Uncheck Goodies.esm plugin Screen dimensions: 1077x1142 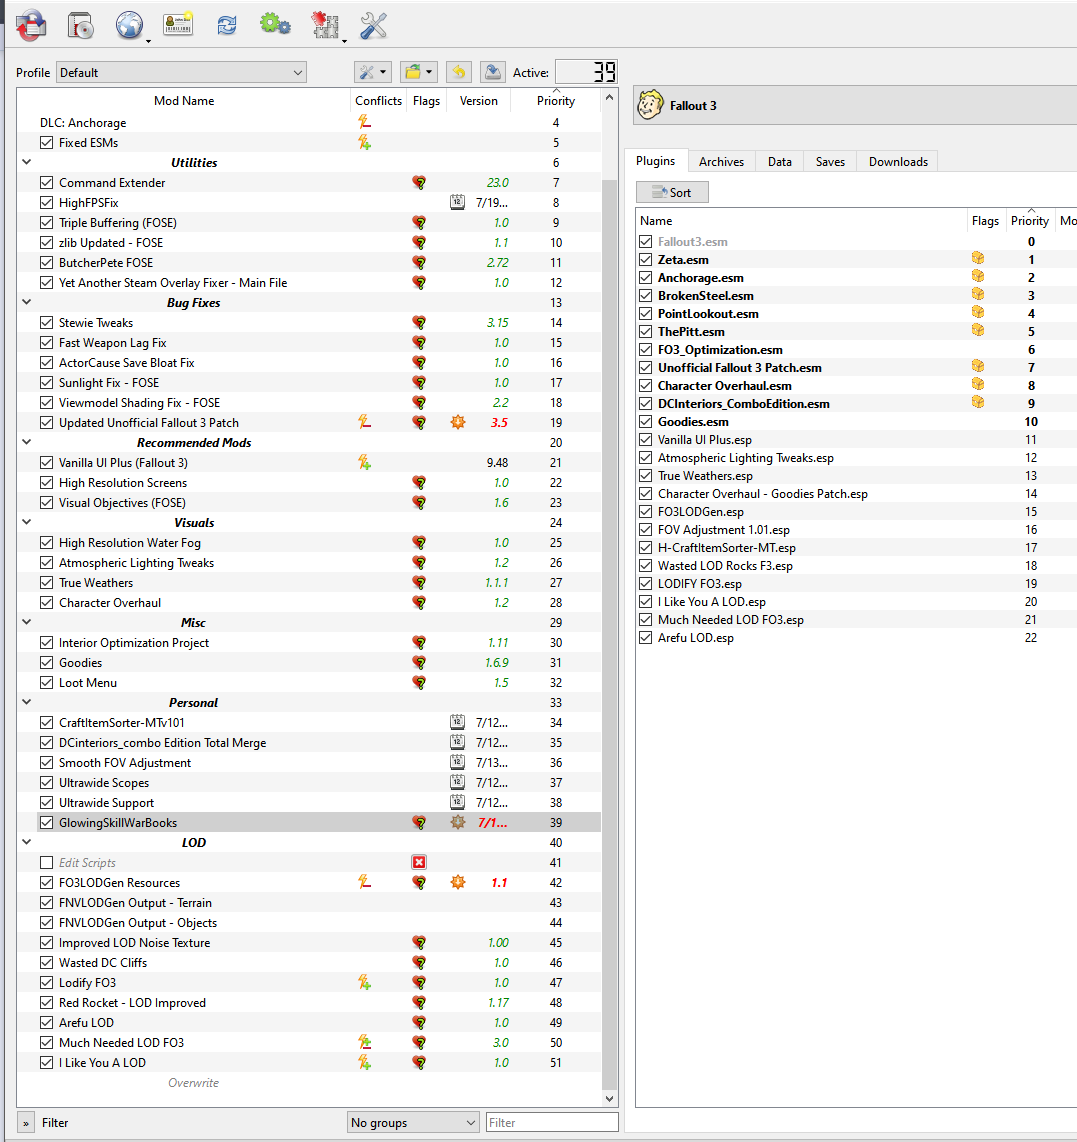point(645,421)
